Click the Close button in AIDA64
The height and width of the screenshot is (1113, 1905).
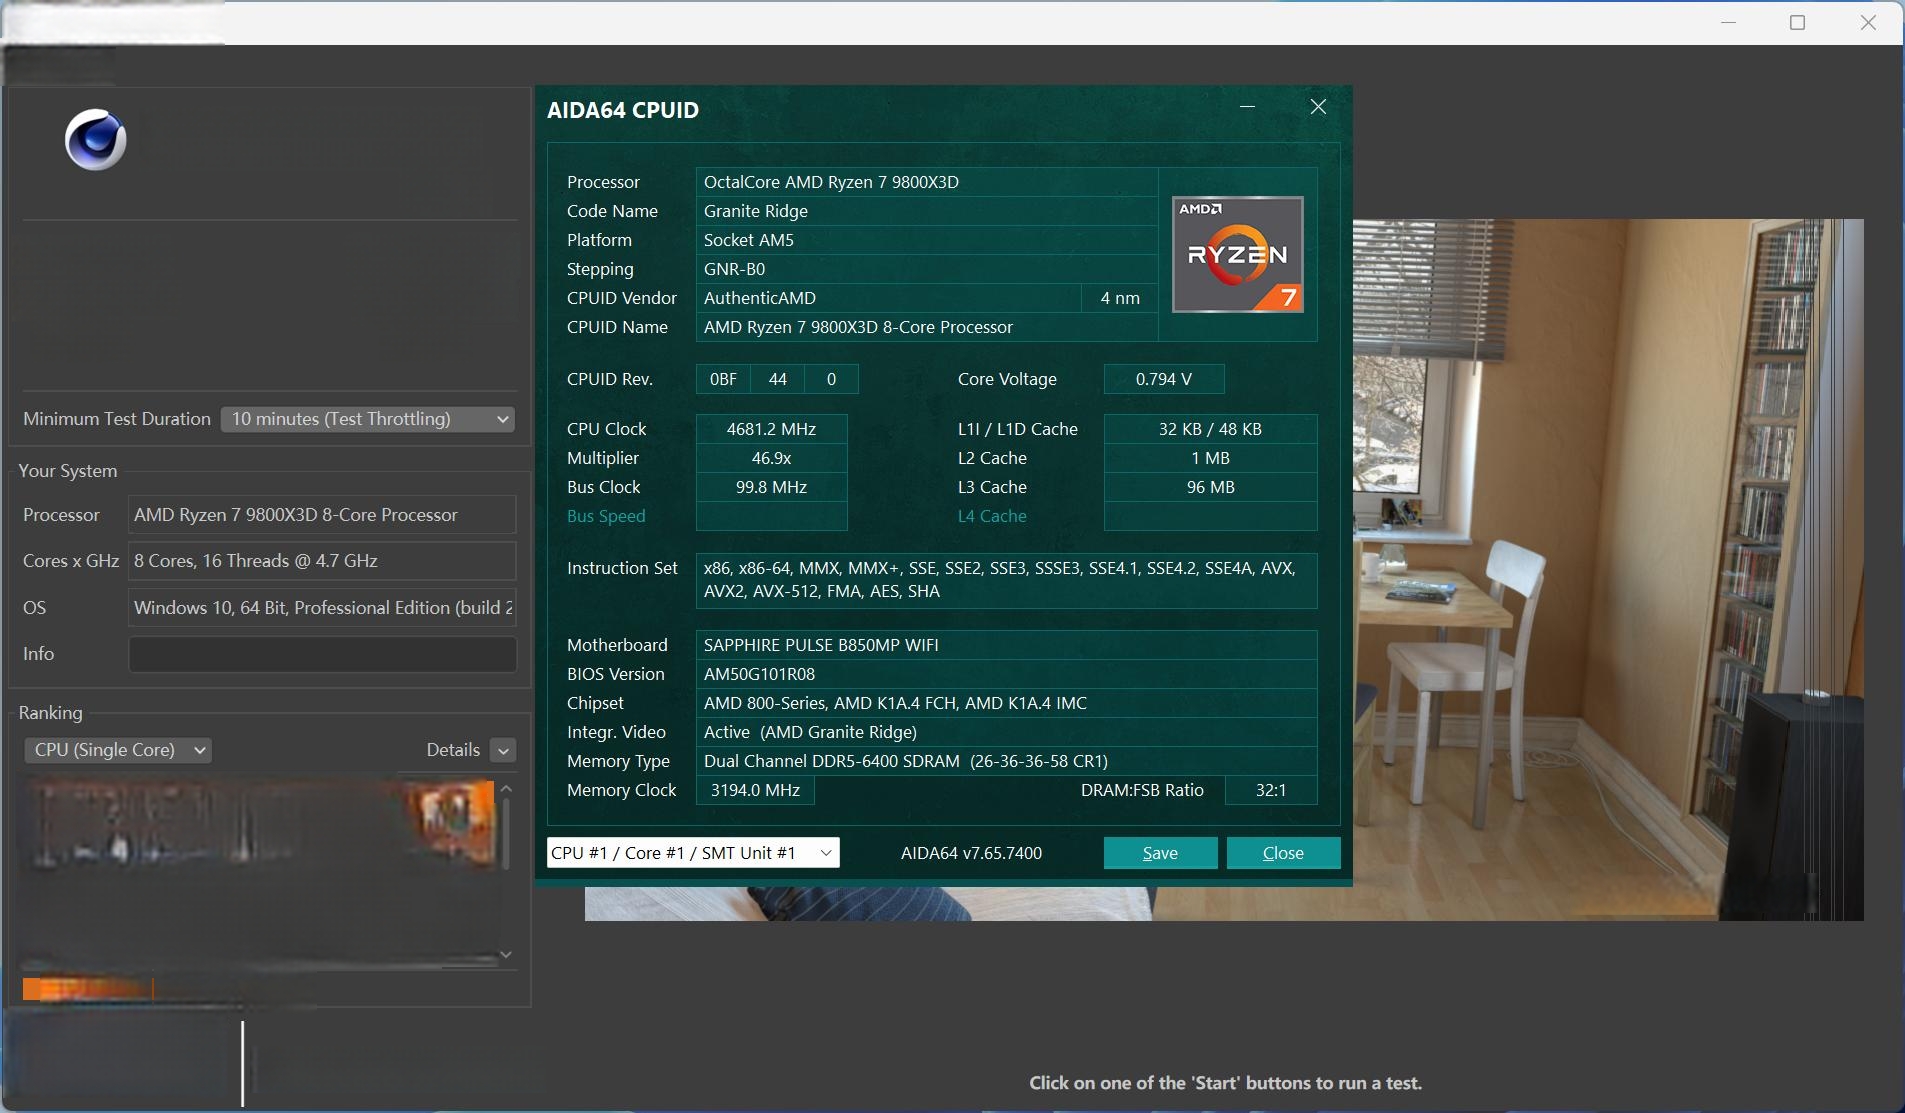pyautogui.click(x=1283, y=853)
